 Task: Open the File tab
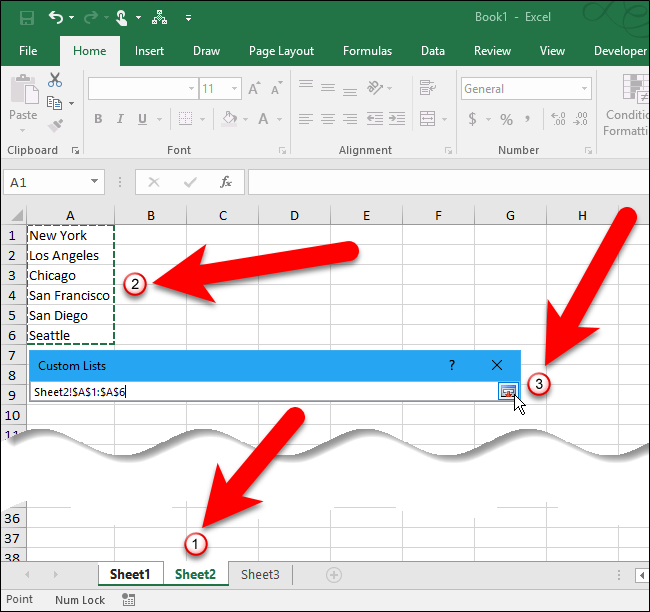[28, 51]
